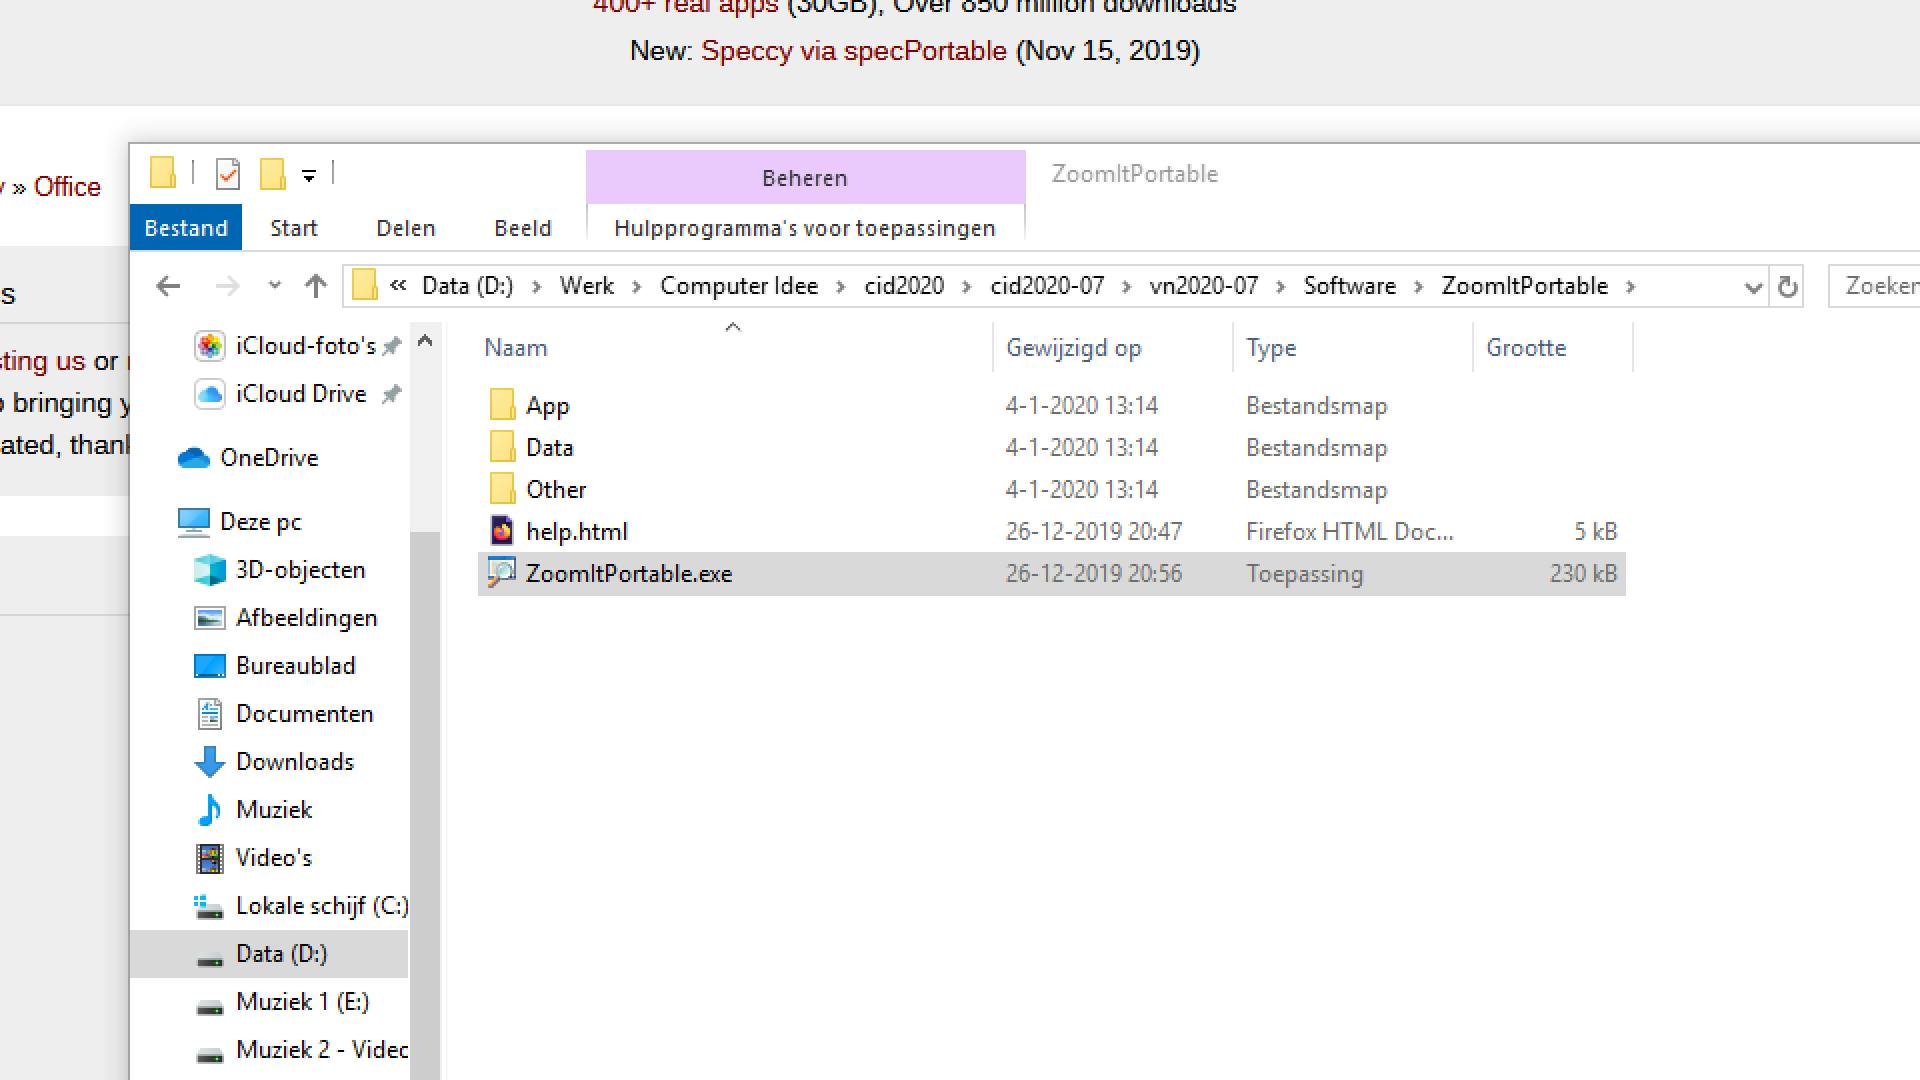Select iCloud Drive quick access item

[x=300, y=394]
